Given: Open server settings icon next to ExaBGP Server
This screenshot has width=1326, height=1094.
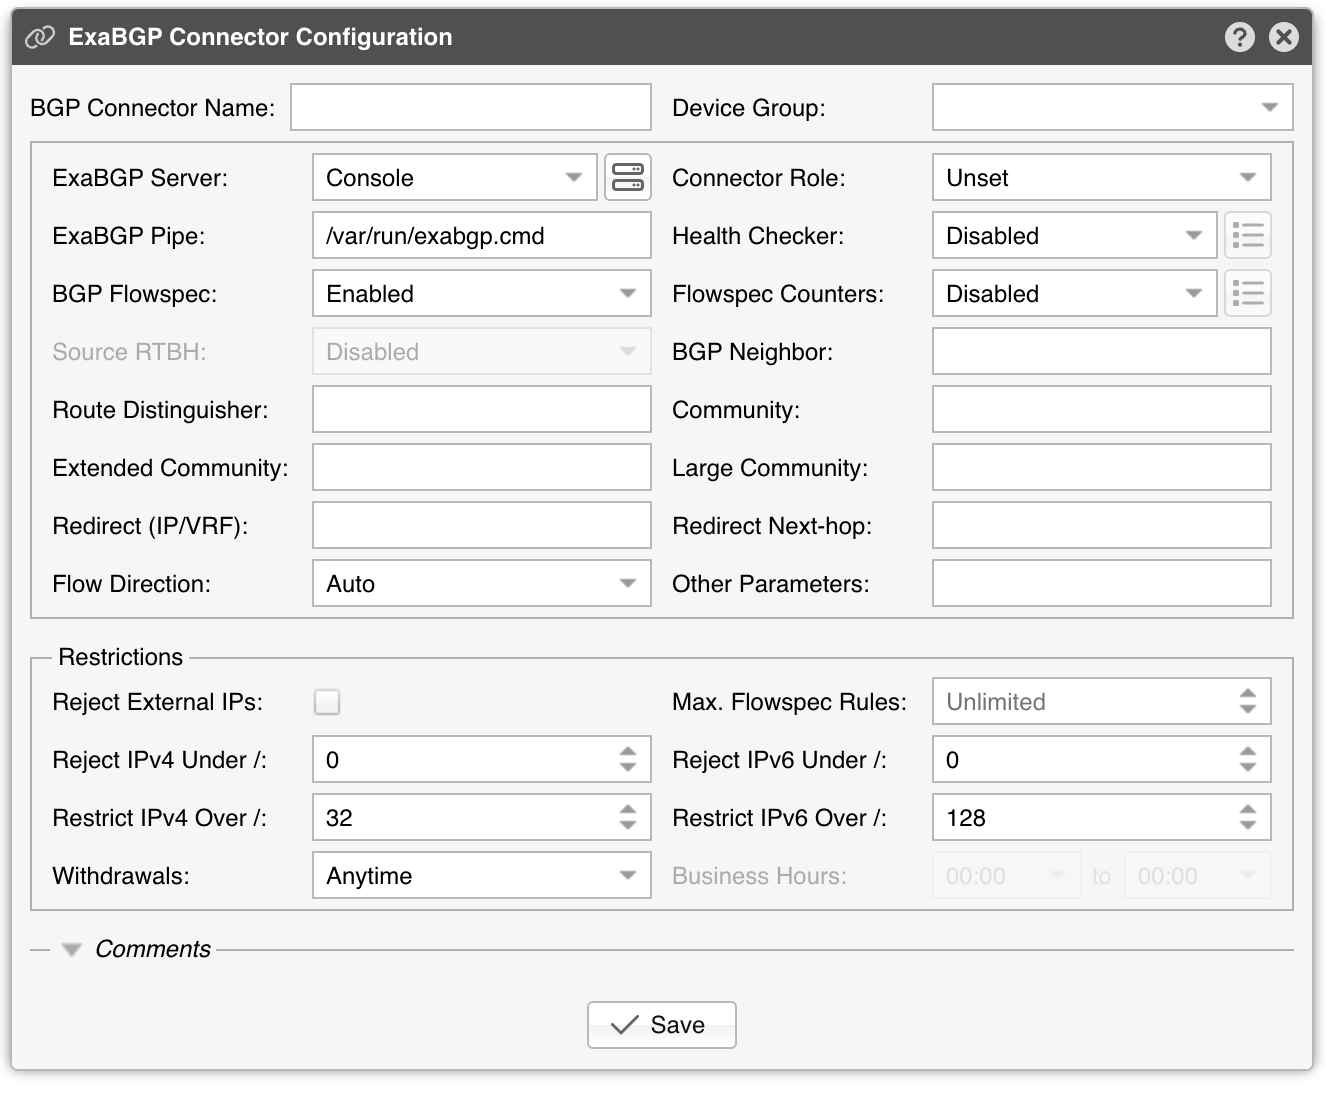Looking at the screenshot, I should coord(628,178).
